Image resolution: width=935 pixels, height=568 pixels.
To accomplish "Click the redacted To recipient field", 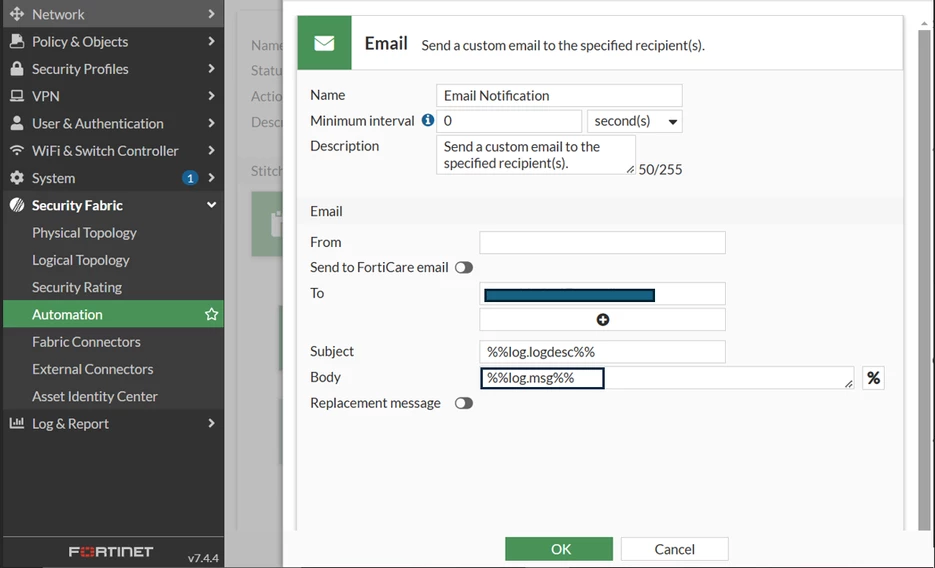I will pyautogui.click(x=602, y=294).
